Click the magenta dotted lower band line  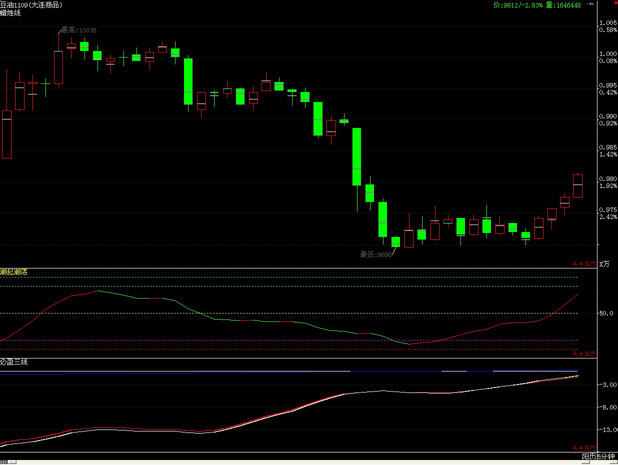(x=300, y=340)
